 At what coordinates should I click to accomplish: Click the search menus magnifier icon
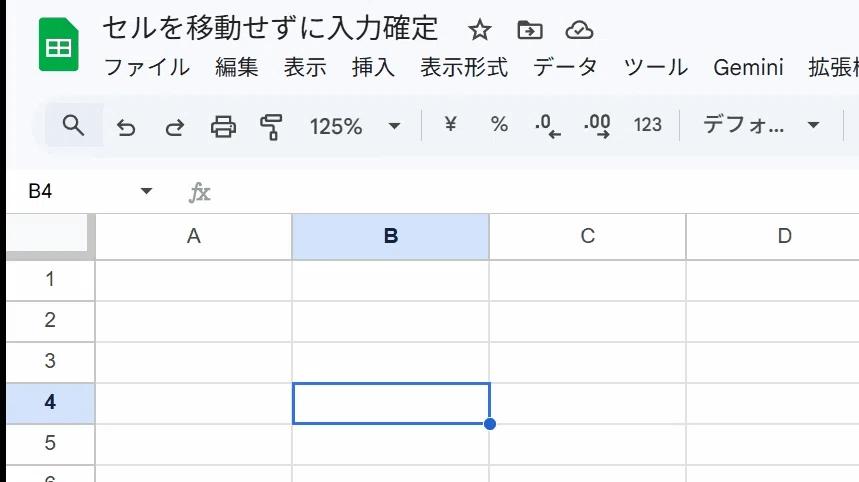pyautogui.click(x=73, y=125)
